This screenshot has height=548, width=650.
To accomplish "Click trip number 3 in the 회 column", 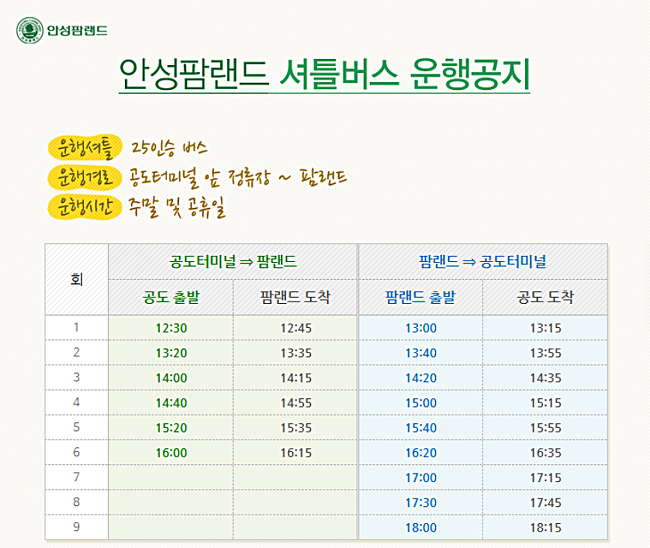I will (x=77, y=377).
